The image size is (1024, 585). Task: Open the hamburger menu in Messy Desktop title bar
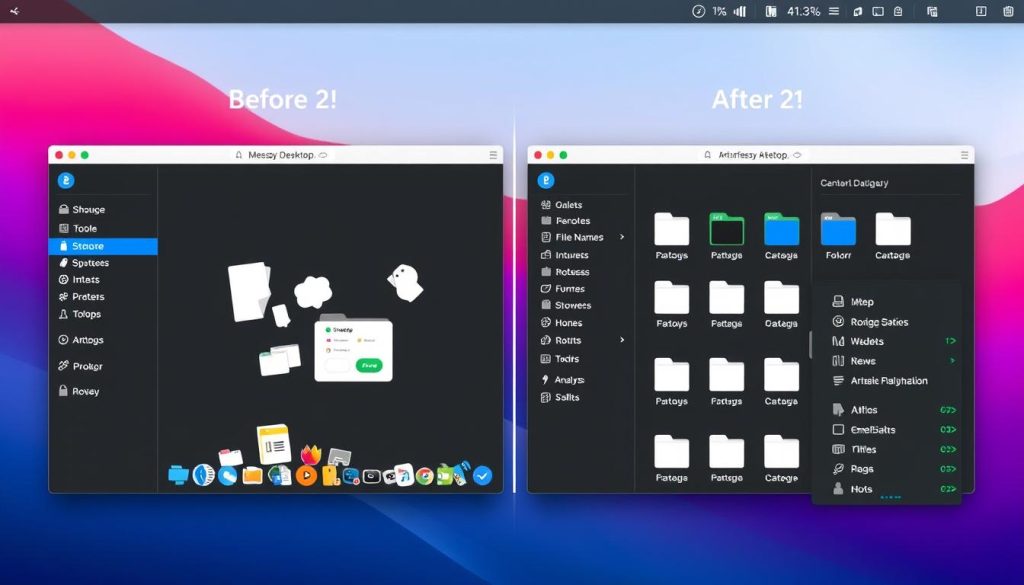(493, 155)
